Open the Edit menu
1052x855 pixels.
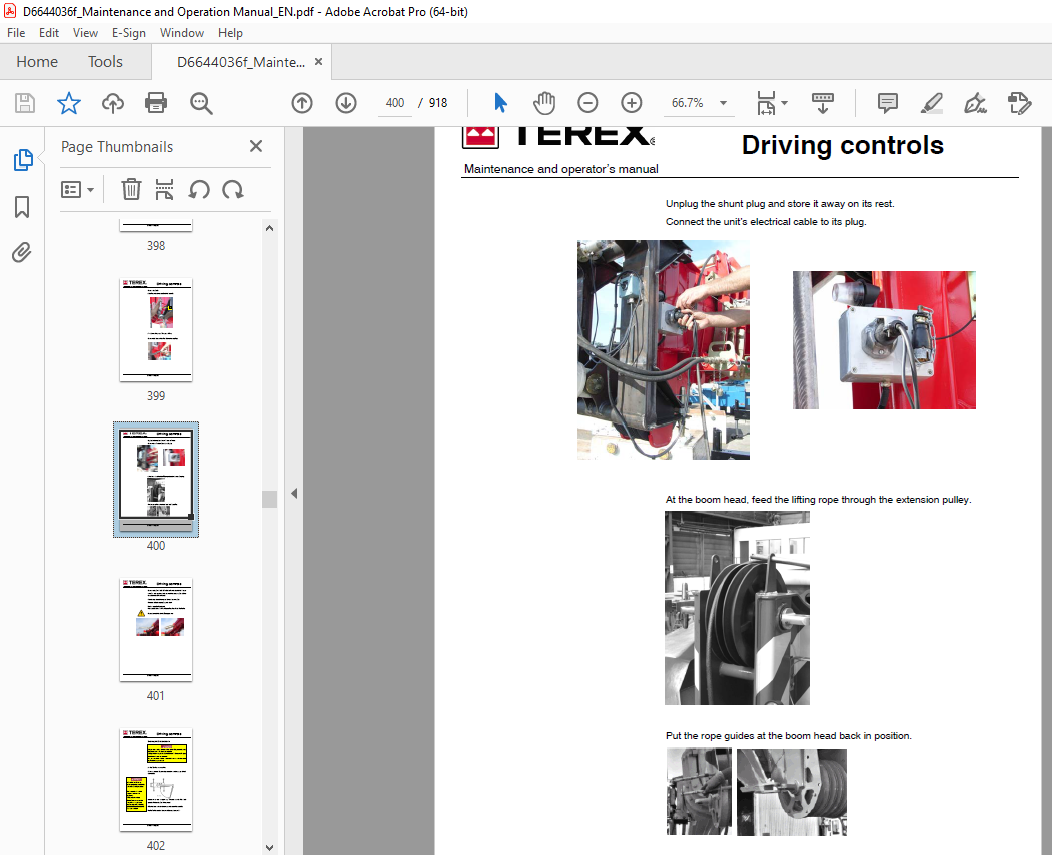tap(48, 32)
